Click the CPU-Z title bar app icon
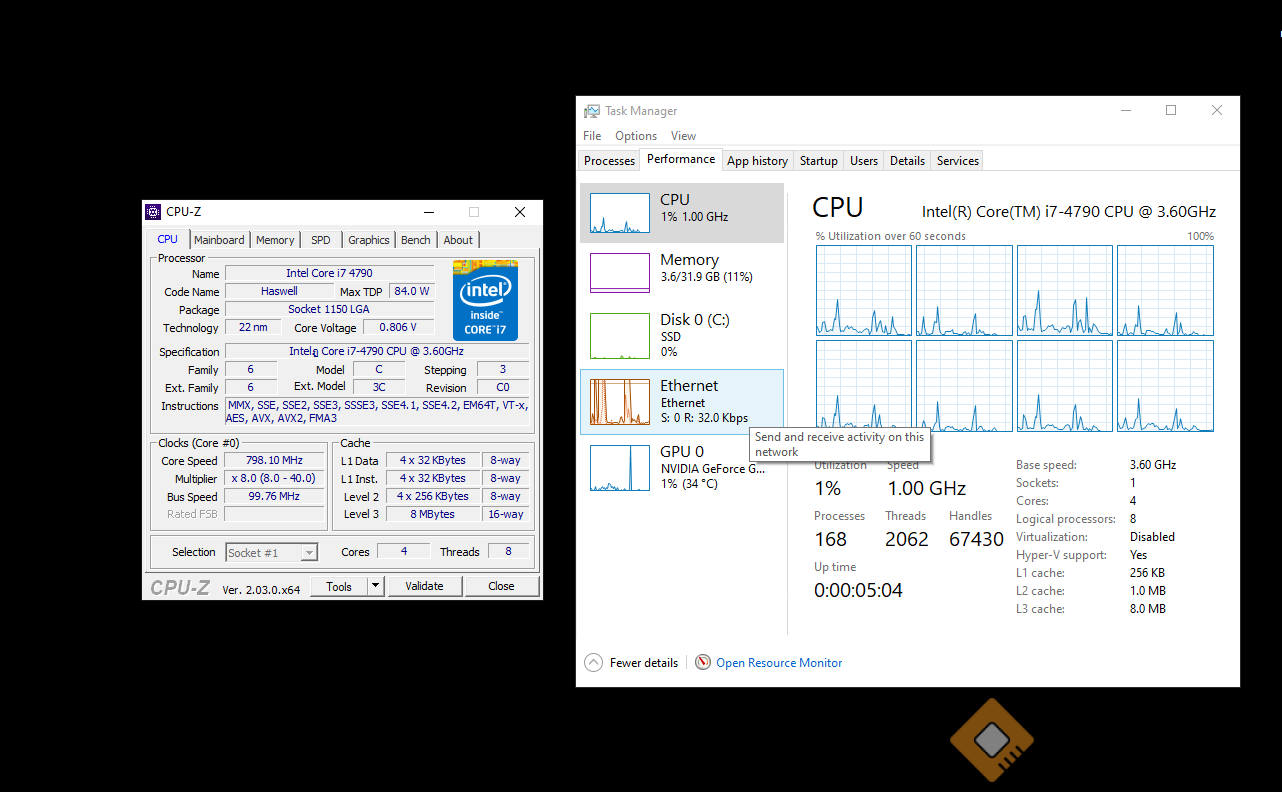 (x=153, y=212)
